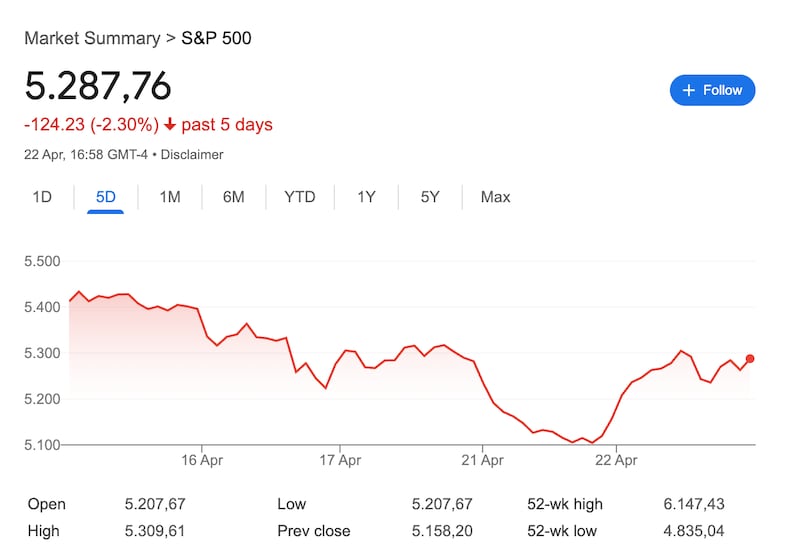Select the 1D time range tab
Screen dimensions: 800x557
tap(42, 197)
